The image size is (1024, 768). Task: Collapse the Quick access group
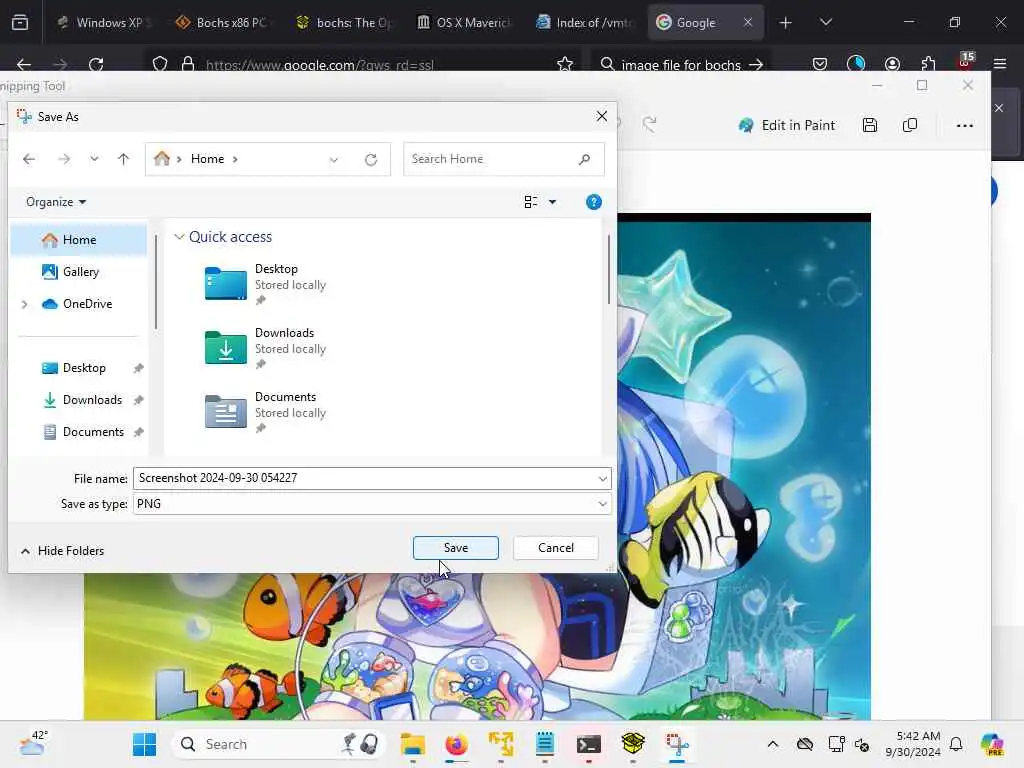pyautogui.click(x=179, y=237)
